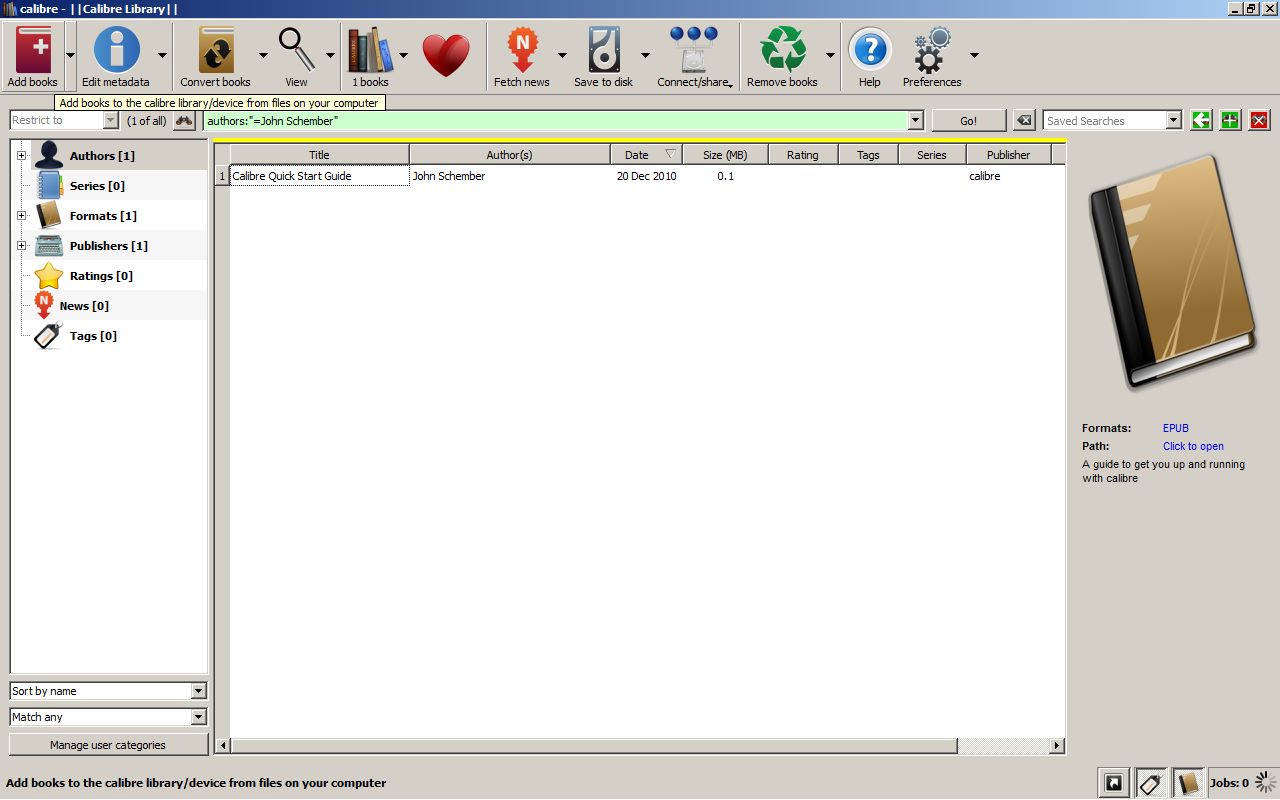Click the binoculars advanced search icon

pos(184,121)
